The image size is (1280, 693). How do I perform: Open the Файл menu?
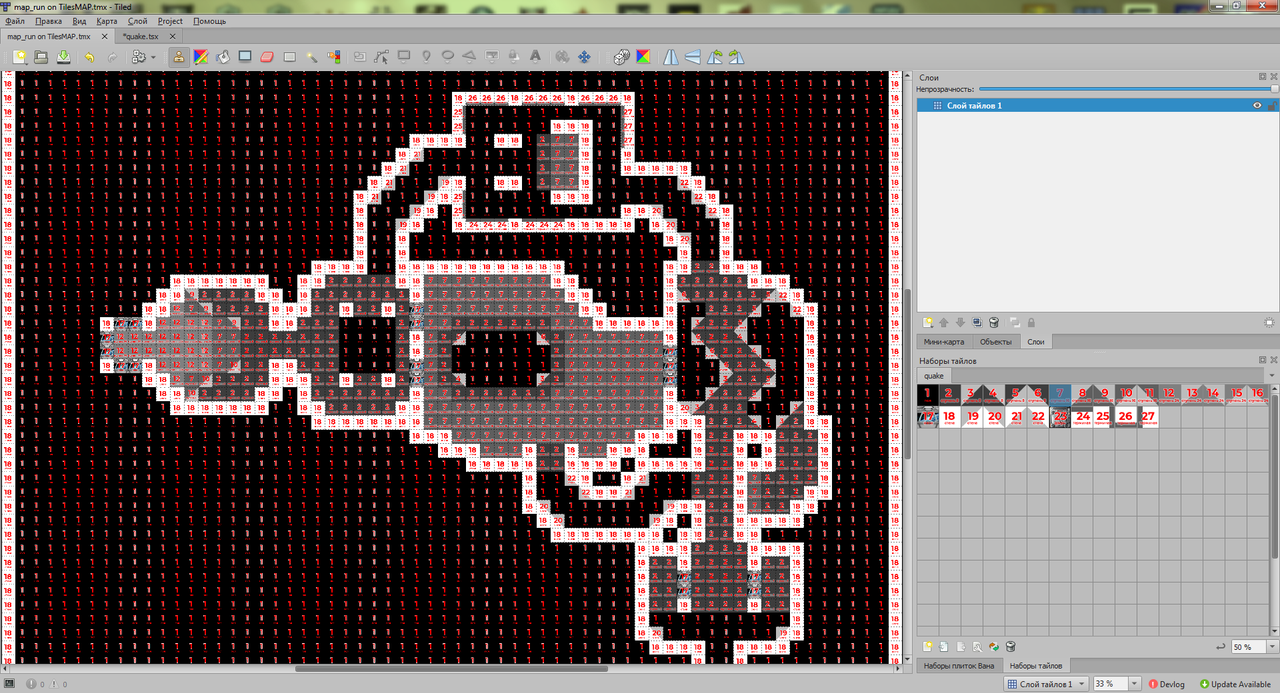[15, 21]
